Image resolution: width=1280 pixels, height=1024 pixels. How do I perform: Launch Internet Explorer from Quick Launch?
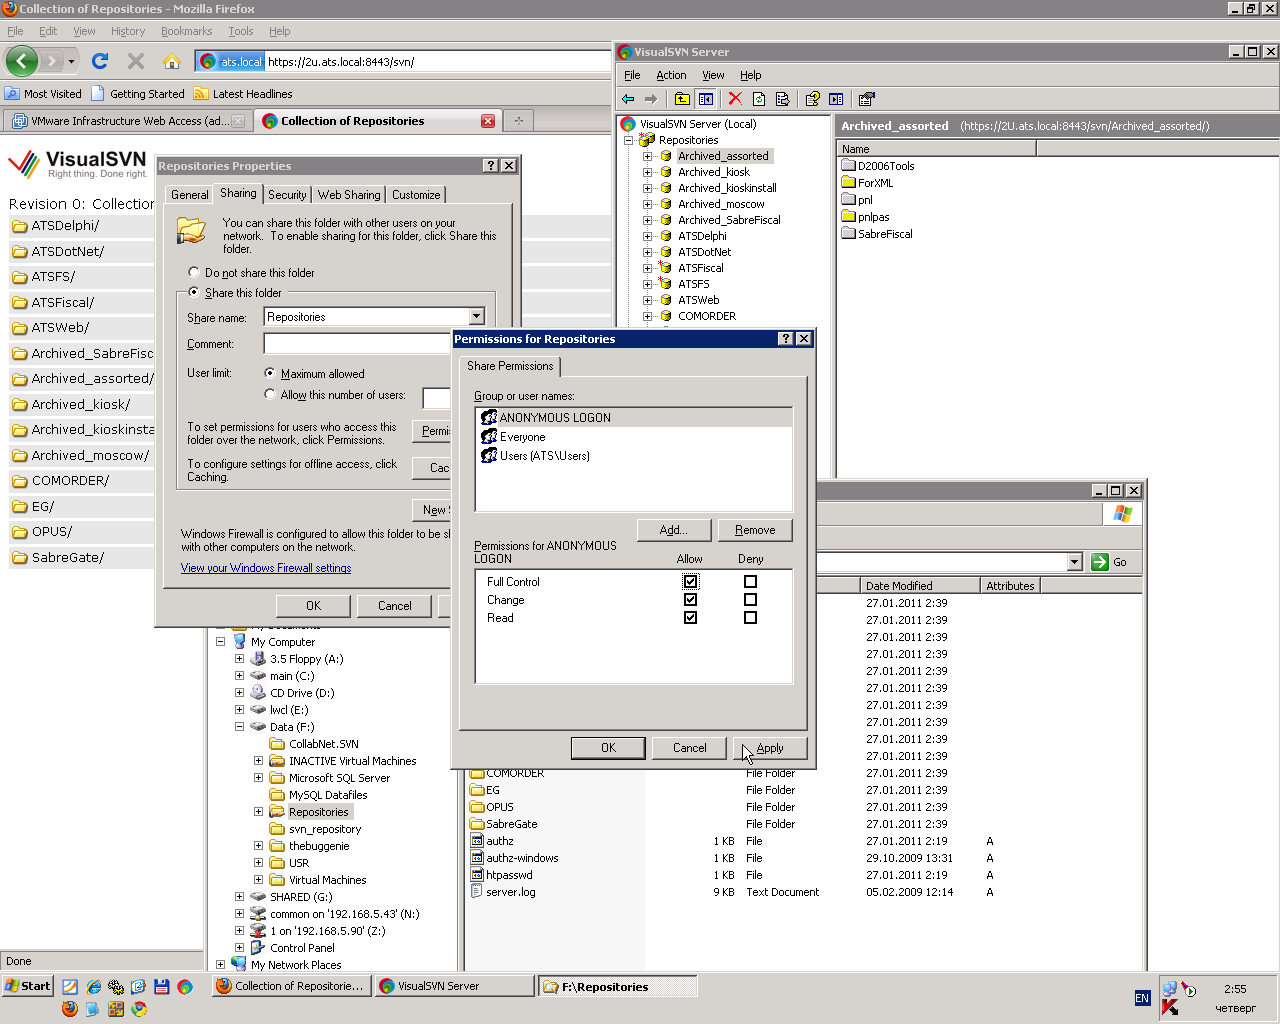93,987
